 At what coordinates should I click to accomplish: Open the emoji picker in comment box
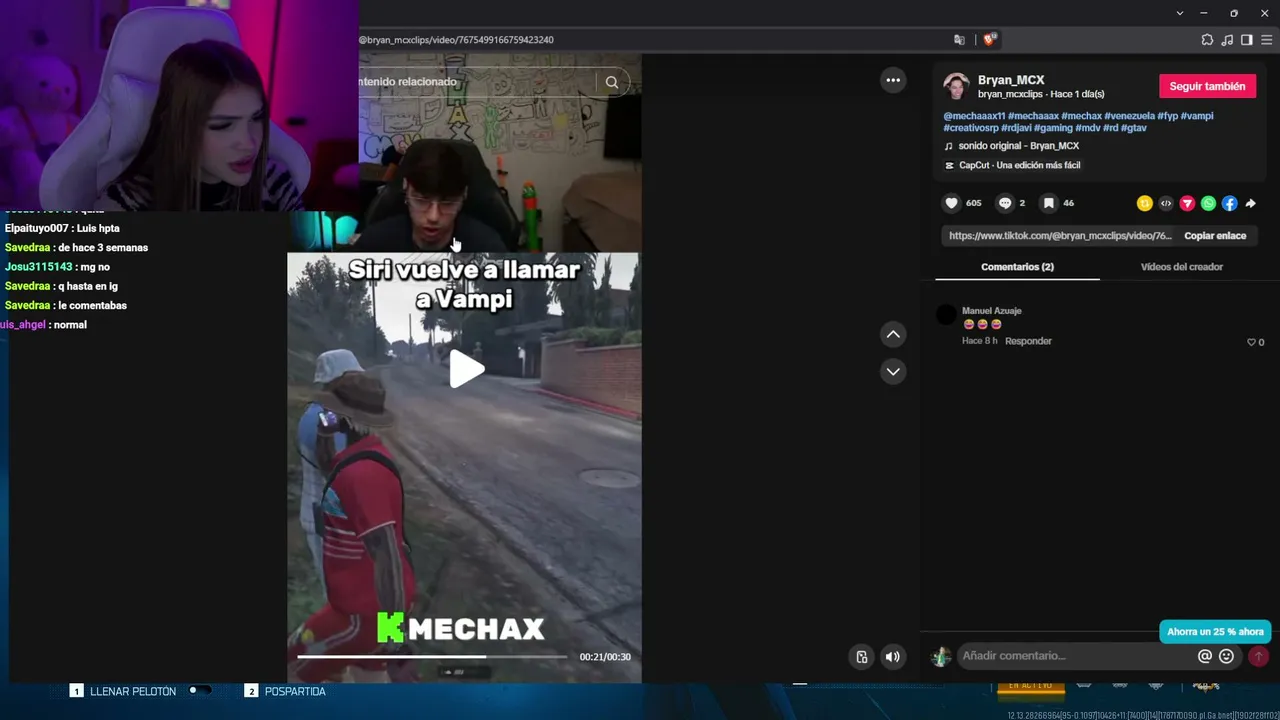[x=1226, y=656]
